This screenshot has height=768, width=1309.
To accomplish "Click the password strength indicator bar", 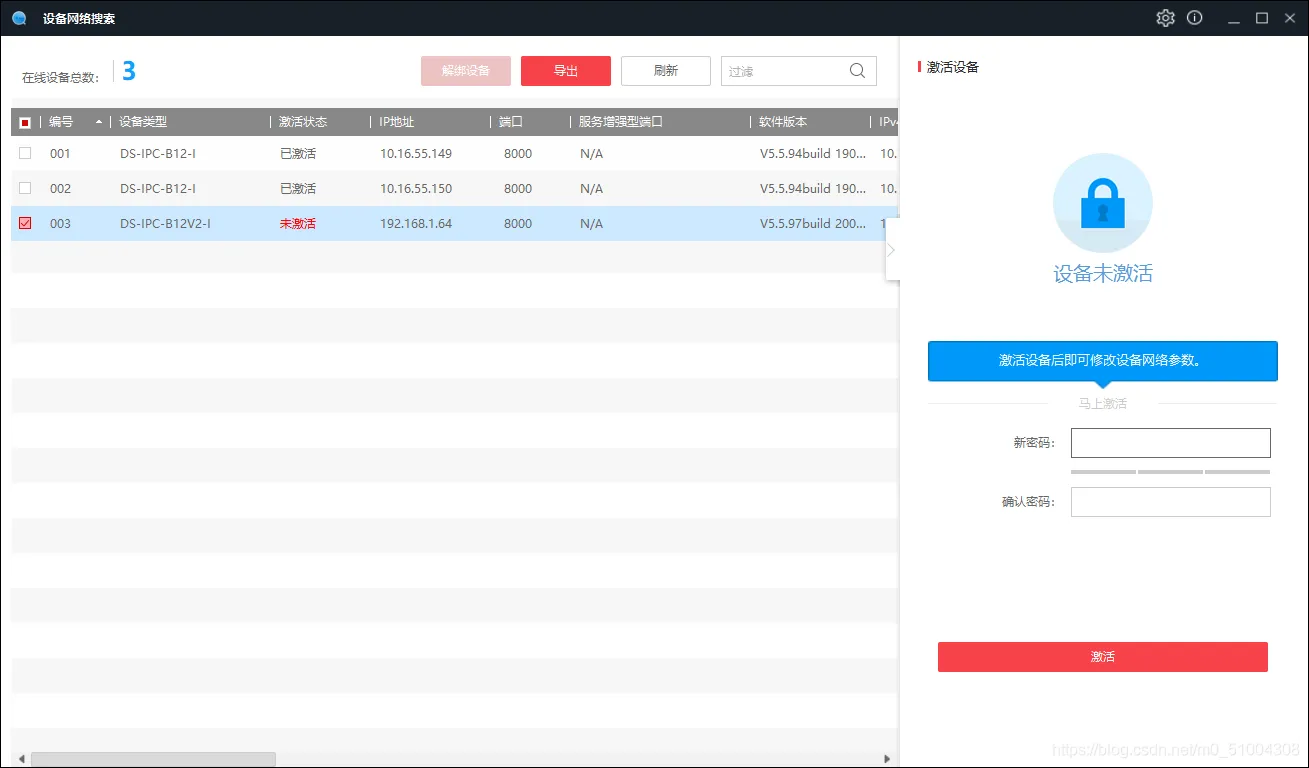I will (x=1170, y=471).
